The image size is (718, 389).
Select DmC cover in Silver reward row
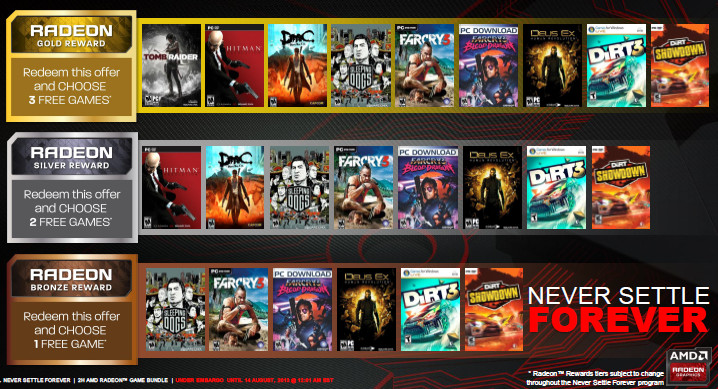coord(235,188)
